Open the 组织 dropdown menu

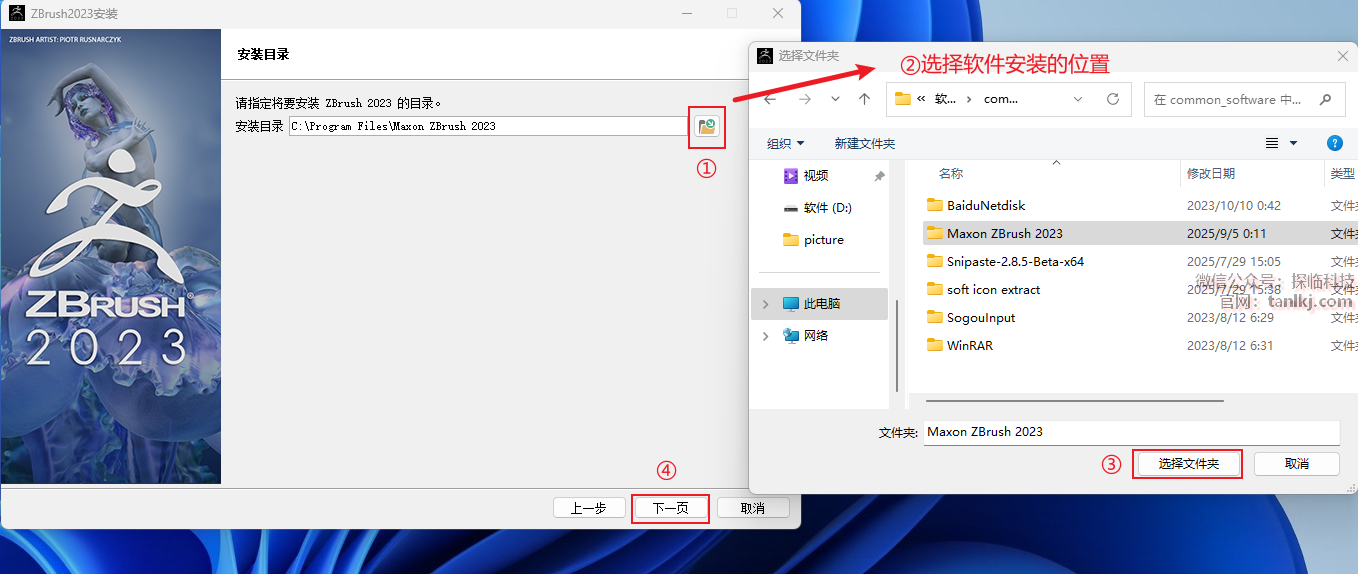coord(785,144)
